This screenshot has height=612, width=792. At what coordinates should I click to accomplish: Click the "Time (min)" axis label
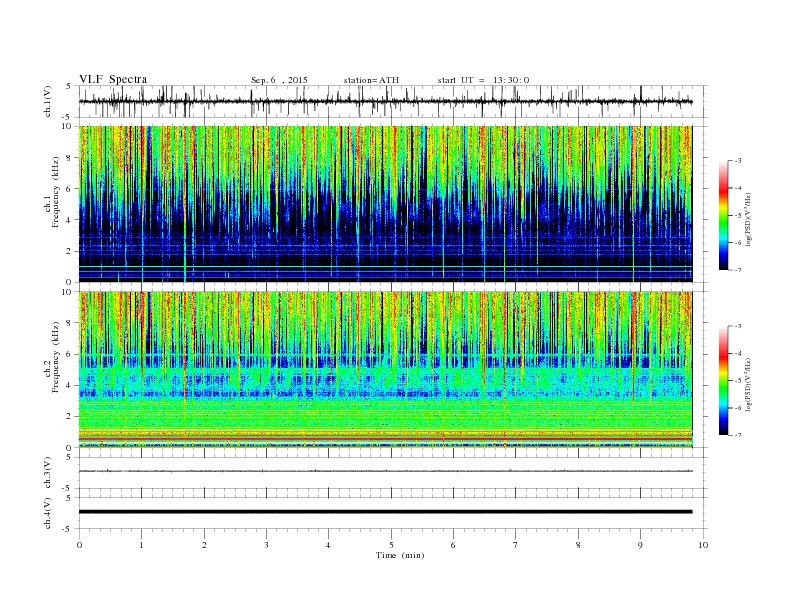(x=400, y=555)
